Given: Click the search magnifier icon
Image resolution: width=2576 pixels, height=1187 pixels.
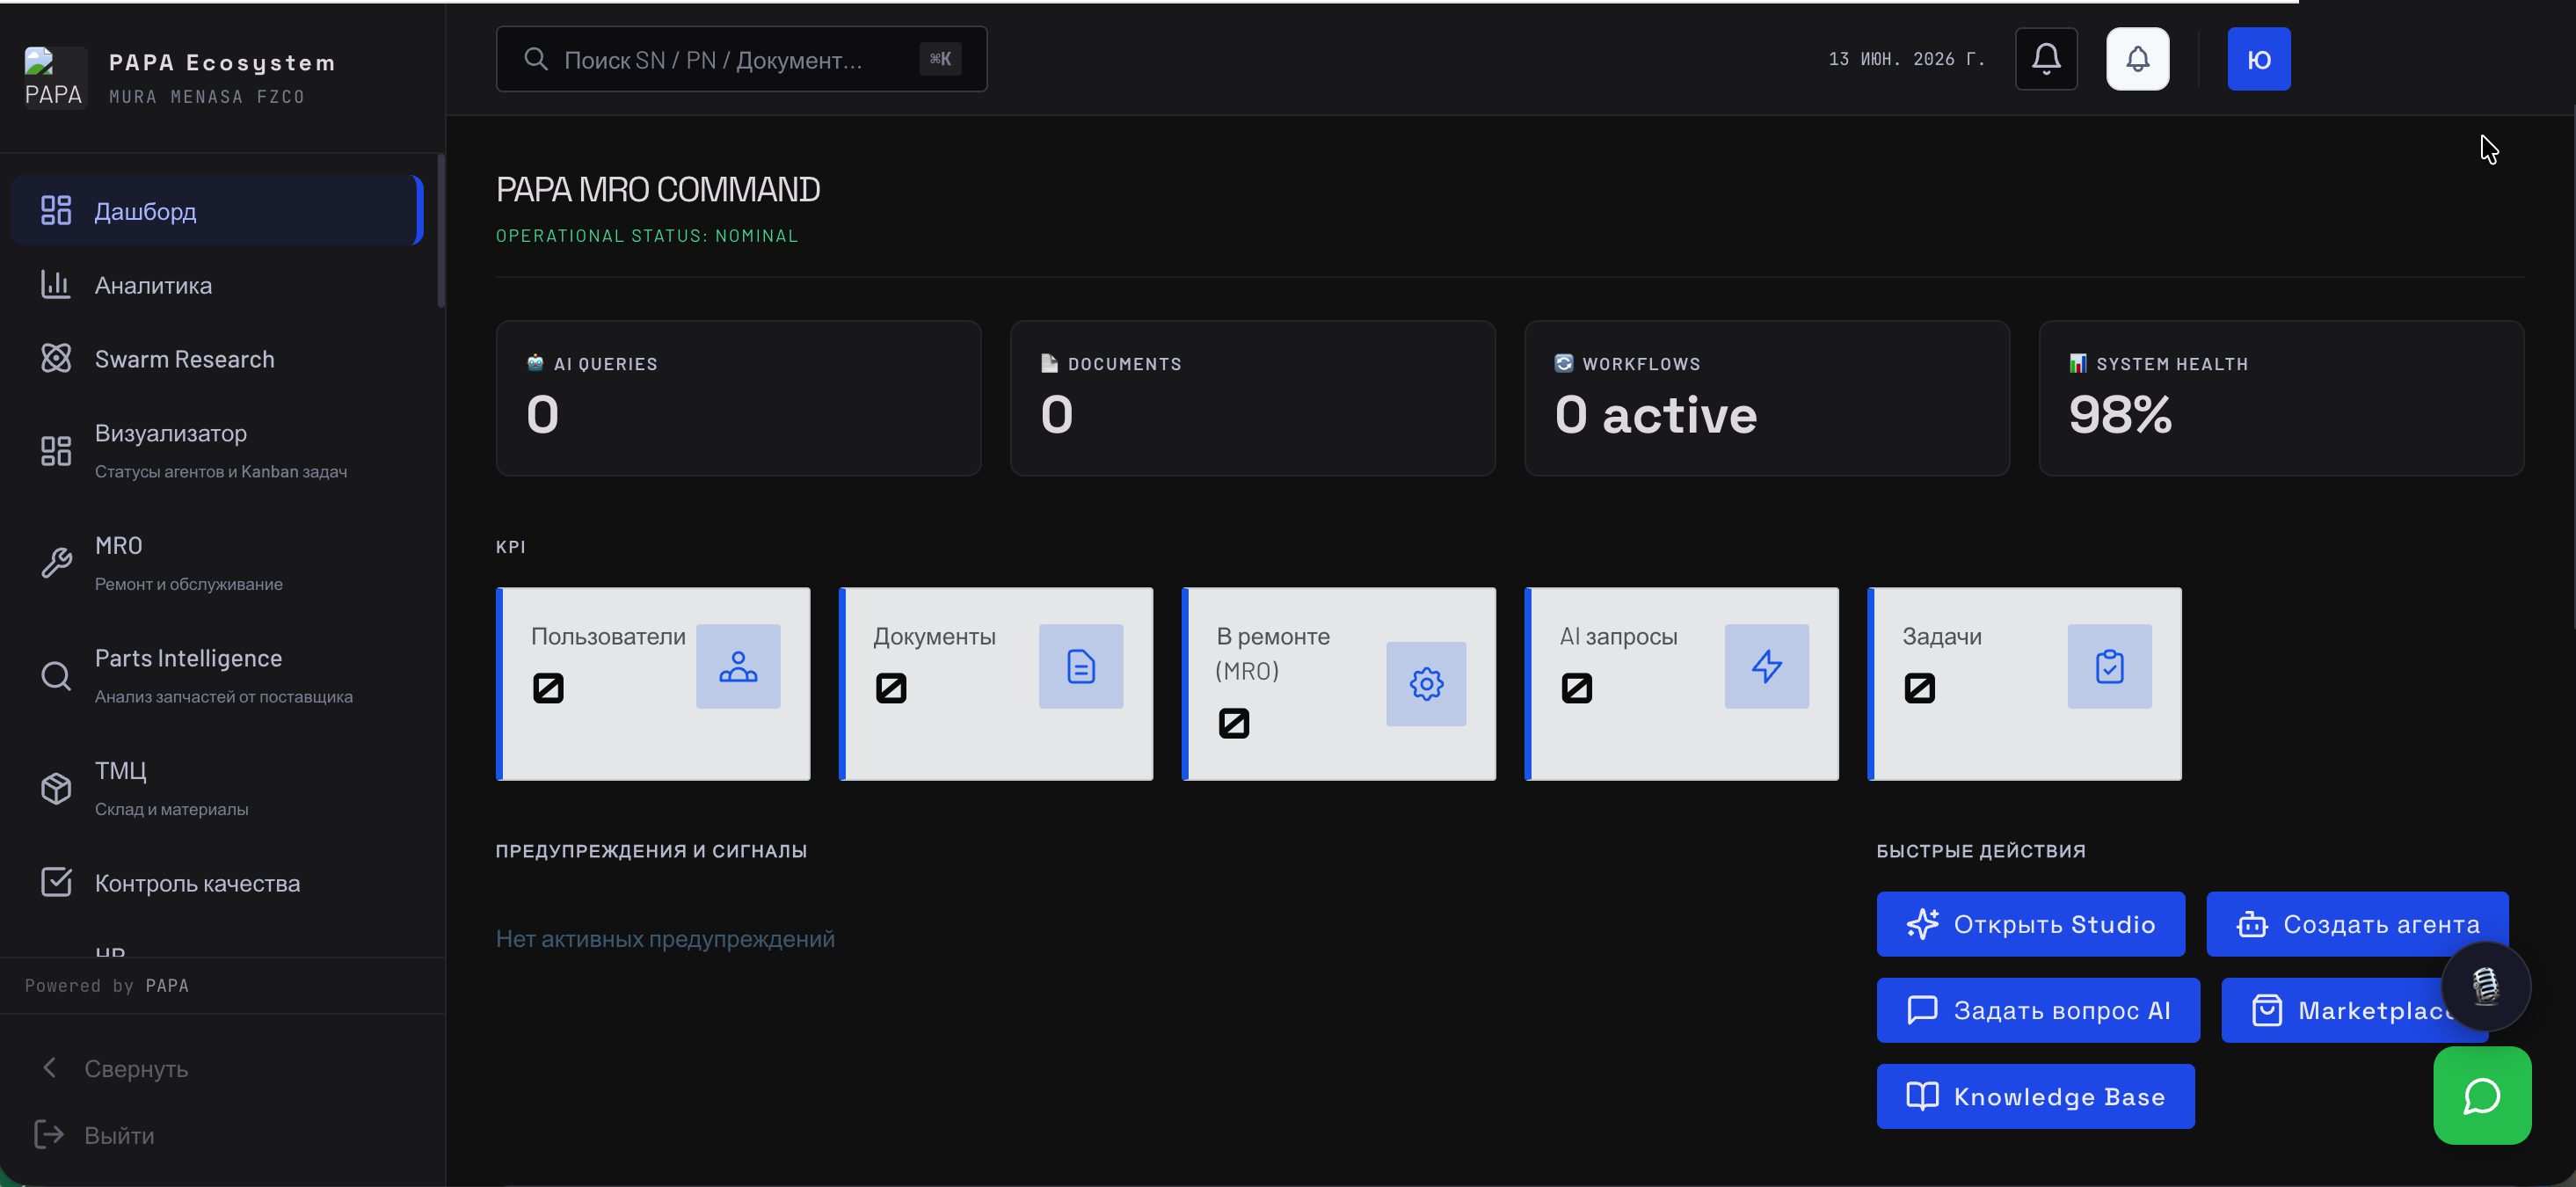Looking at the screenshot, I should coord(536,59).
